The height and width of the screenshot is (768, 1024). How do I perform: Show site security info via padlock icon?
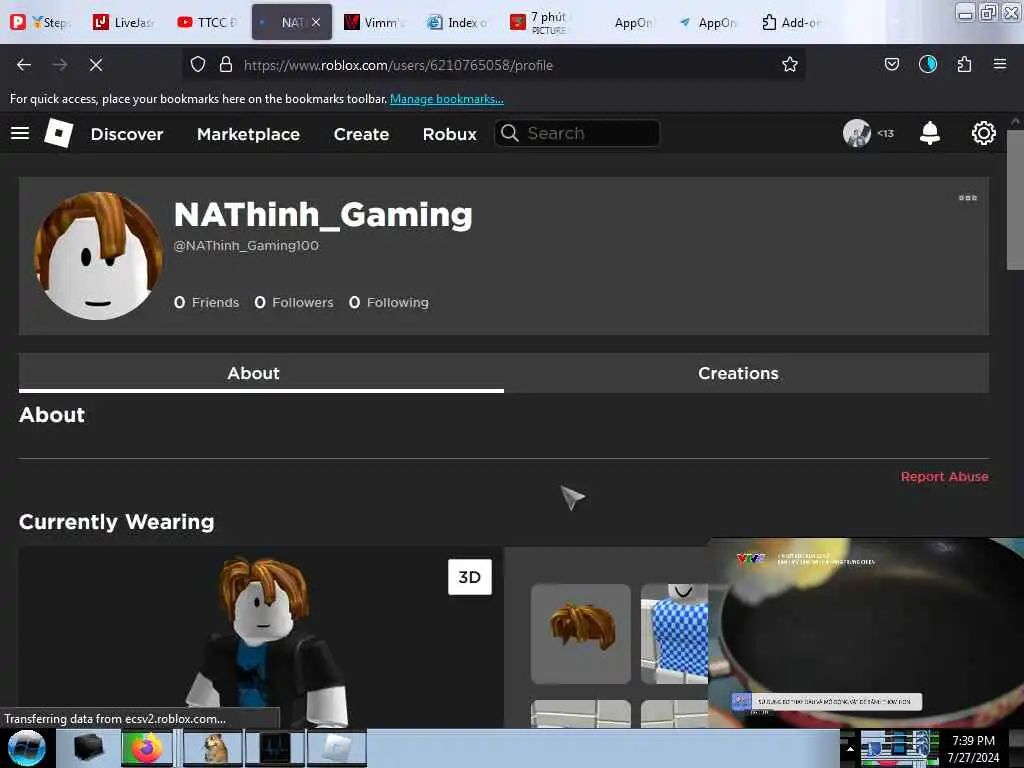226,65
